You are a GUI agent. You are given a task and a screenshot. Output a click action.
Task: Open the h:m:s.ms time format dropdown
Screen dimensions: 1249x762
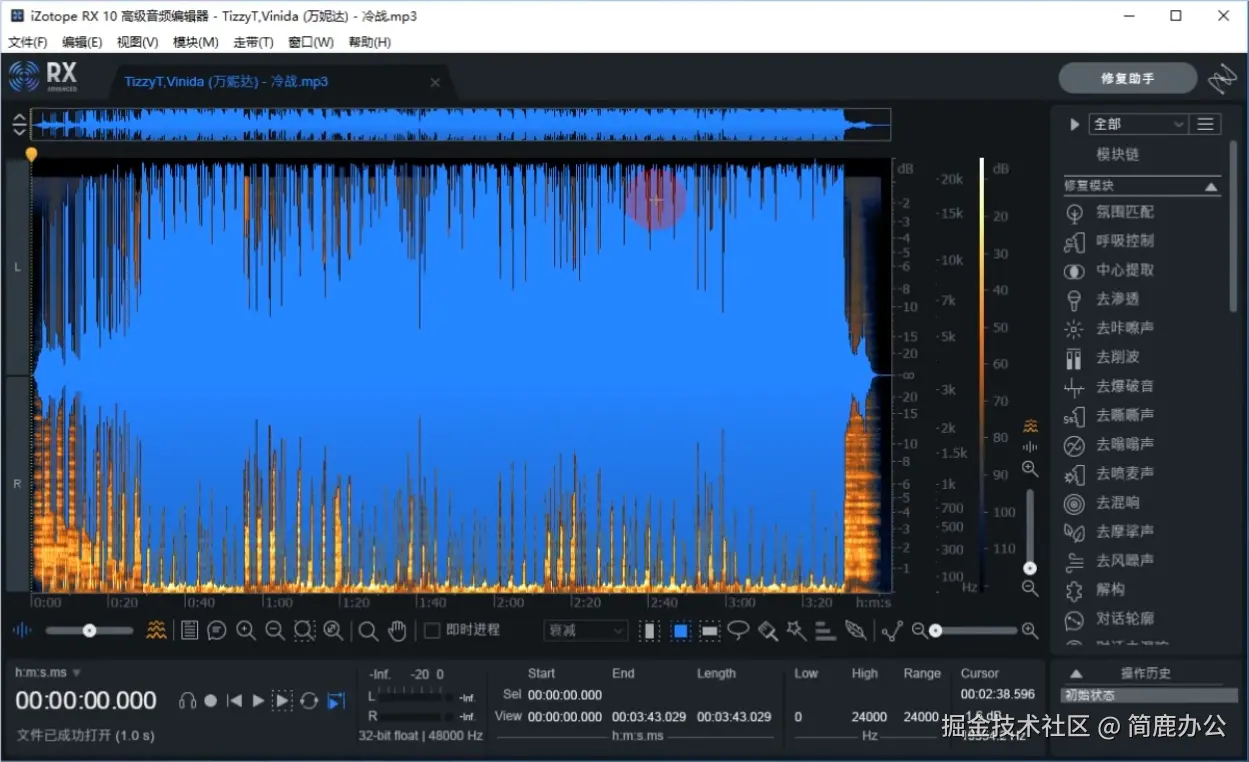(48, 672)
